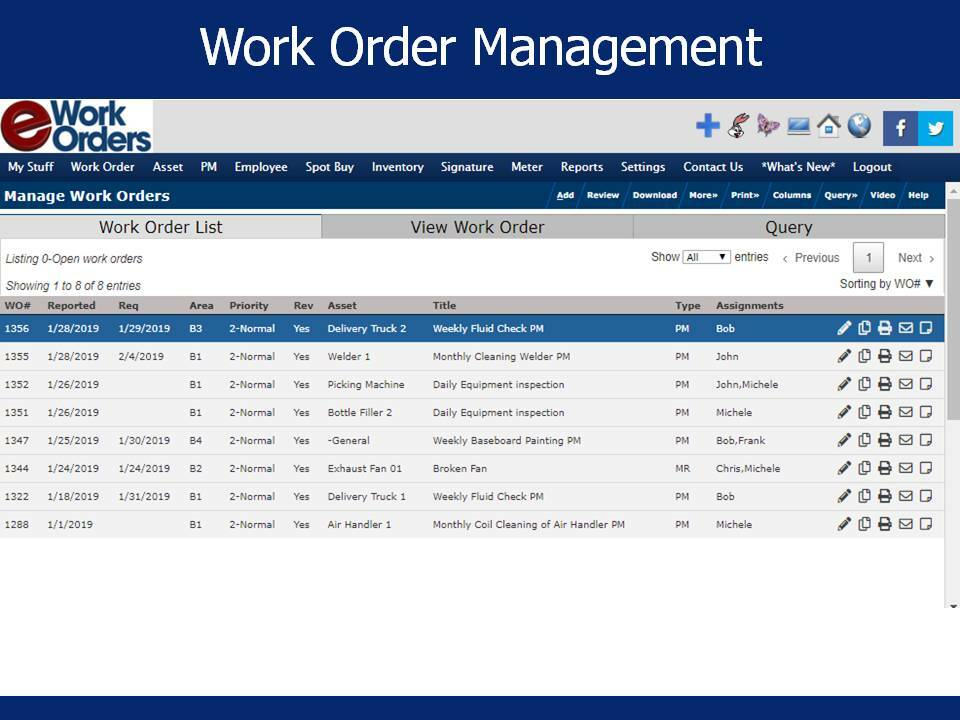Open the Inventory menu
Screen dimensions: 960x720
coord(397,167)
